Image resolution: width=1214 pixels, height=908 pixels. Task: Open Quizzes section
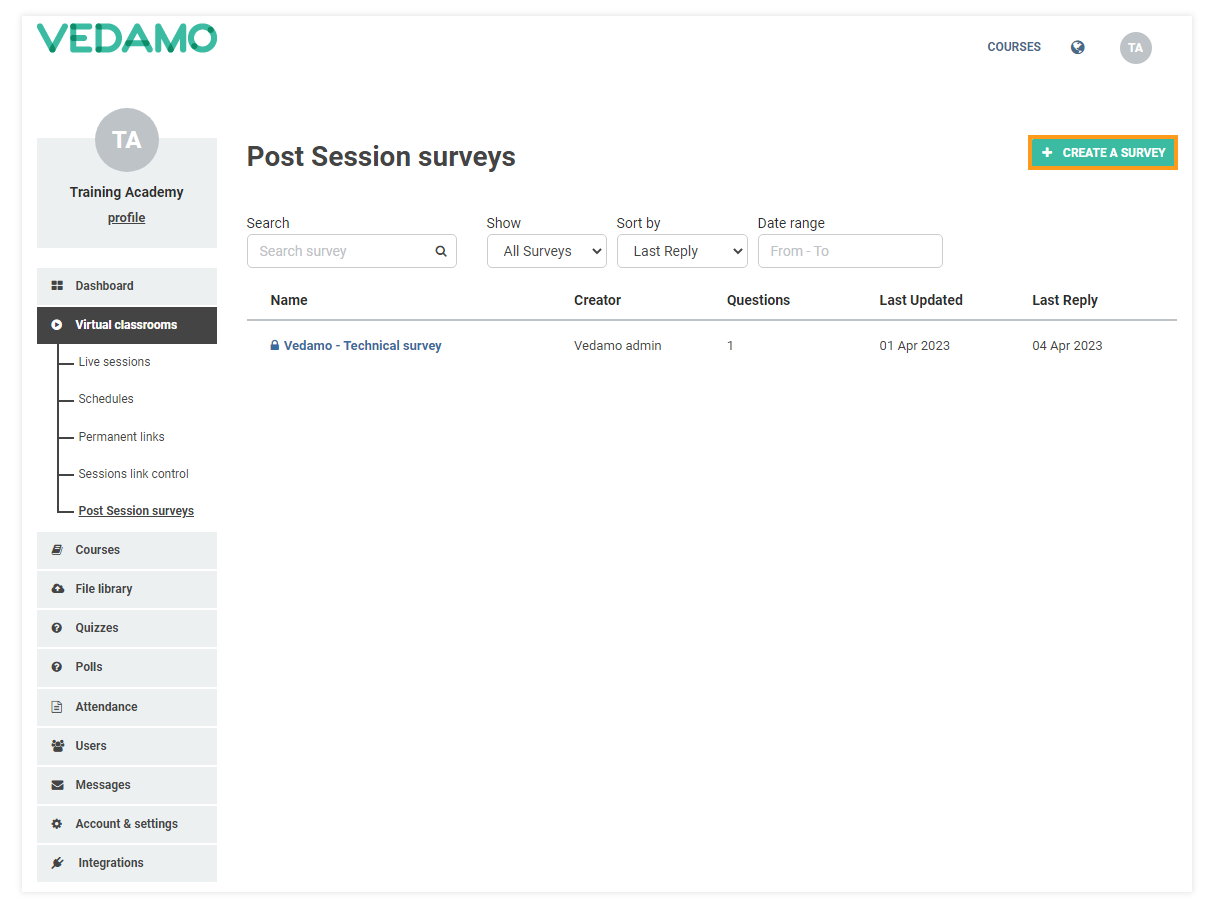[x=127, y=628]
